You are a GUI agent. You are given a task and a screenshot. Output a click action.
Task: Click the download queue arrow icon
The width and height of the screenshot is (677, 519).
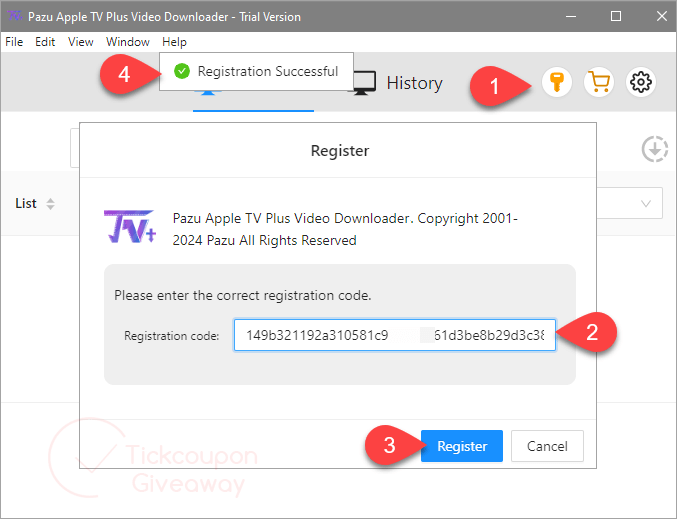click(x=655, y=149)
